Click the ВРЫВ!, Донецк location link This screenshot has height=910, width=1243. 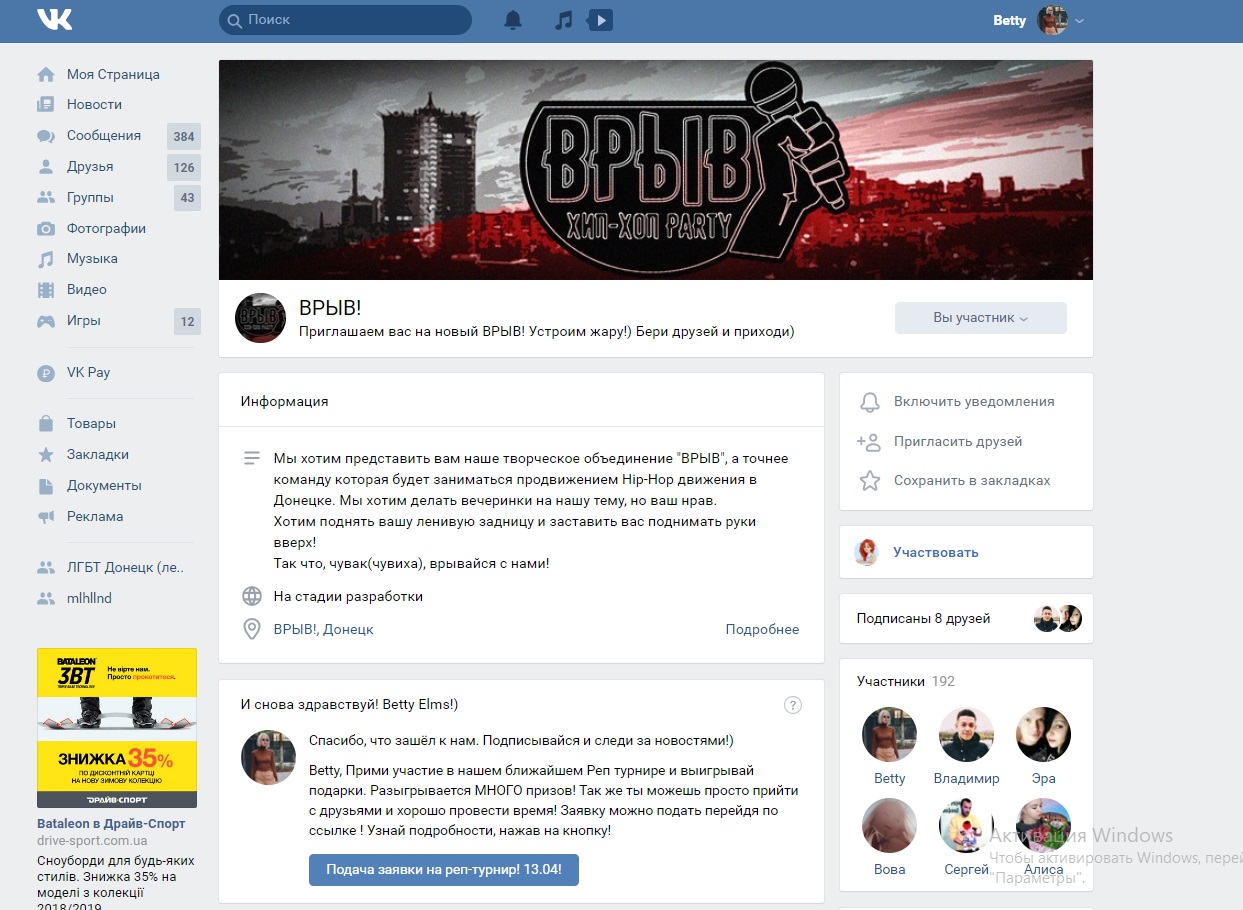point(324,630)
